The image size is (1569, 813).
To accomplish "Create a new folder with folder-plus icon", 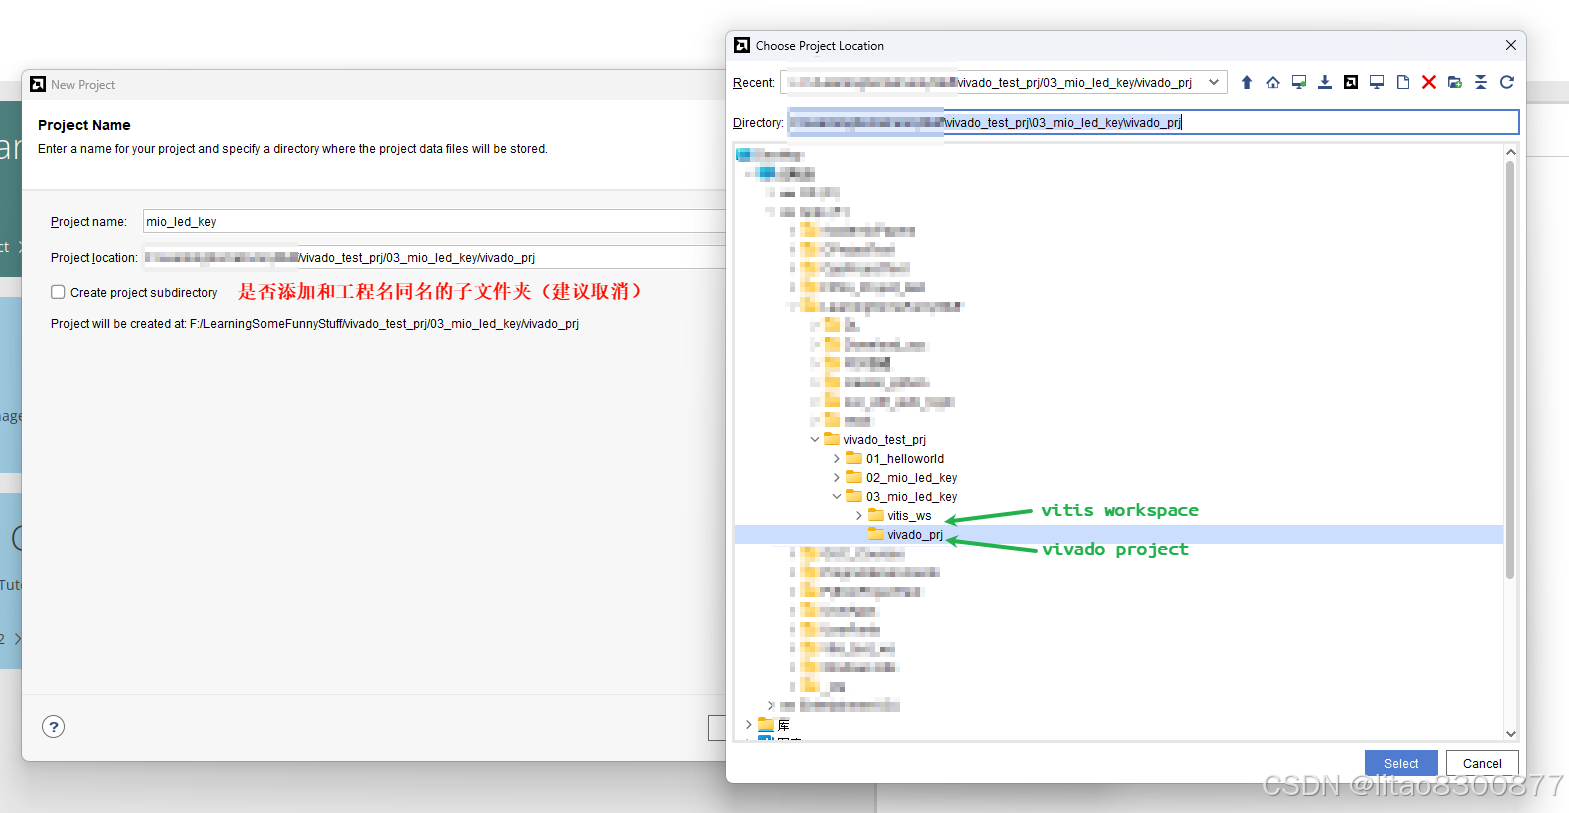I will click(1455, 82).
